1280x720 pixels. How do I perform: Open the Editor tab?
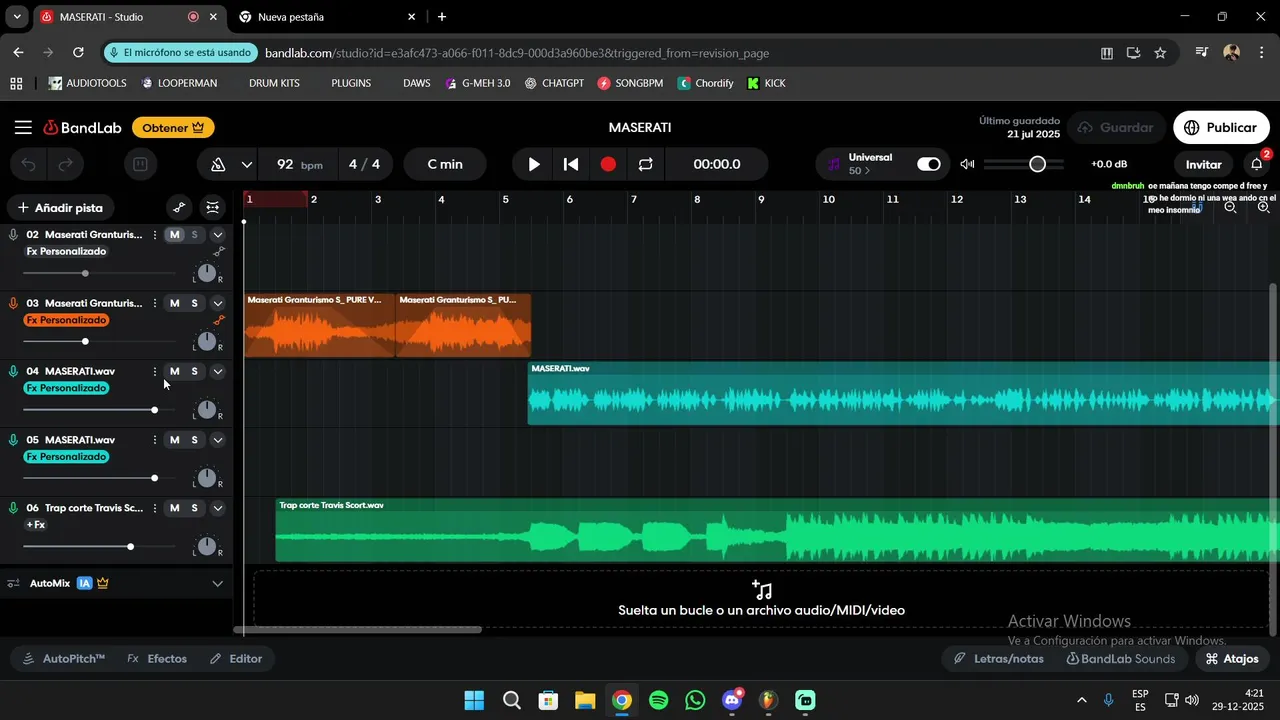tap(236, 659)
